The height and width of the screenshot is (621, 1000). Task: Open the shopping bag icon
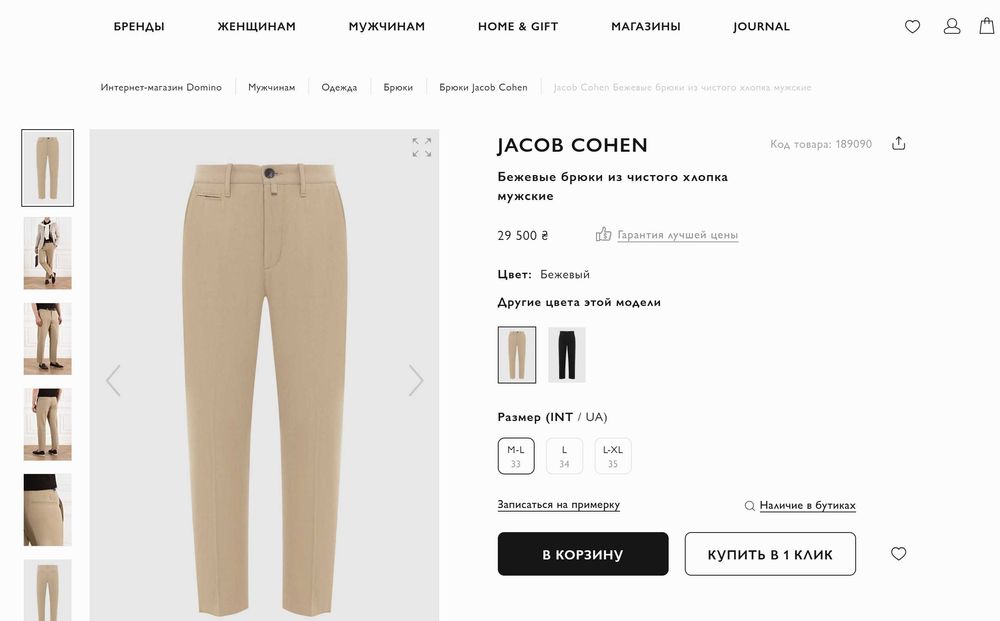[987, 26]
